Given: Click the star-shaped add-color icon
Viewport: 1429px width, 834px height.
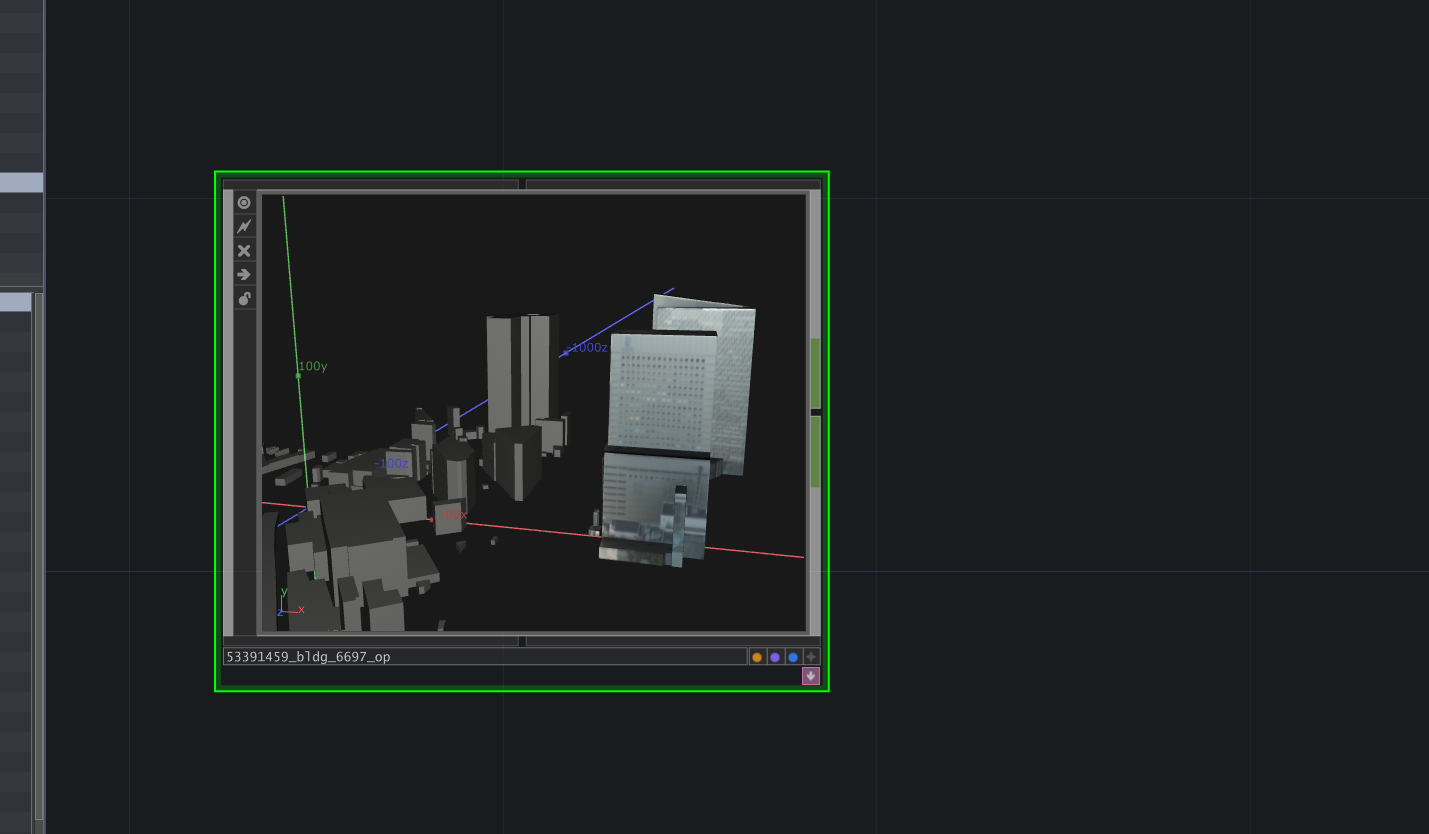Looking at the screenshot, I should click(x=811, y=656).
